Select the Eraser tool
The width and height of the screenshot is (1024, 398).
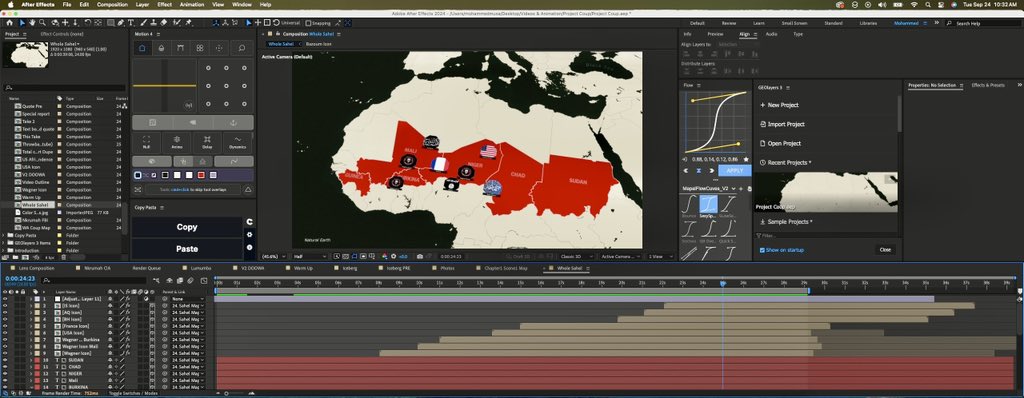pyautogui.click(x=164, y=23)
